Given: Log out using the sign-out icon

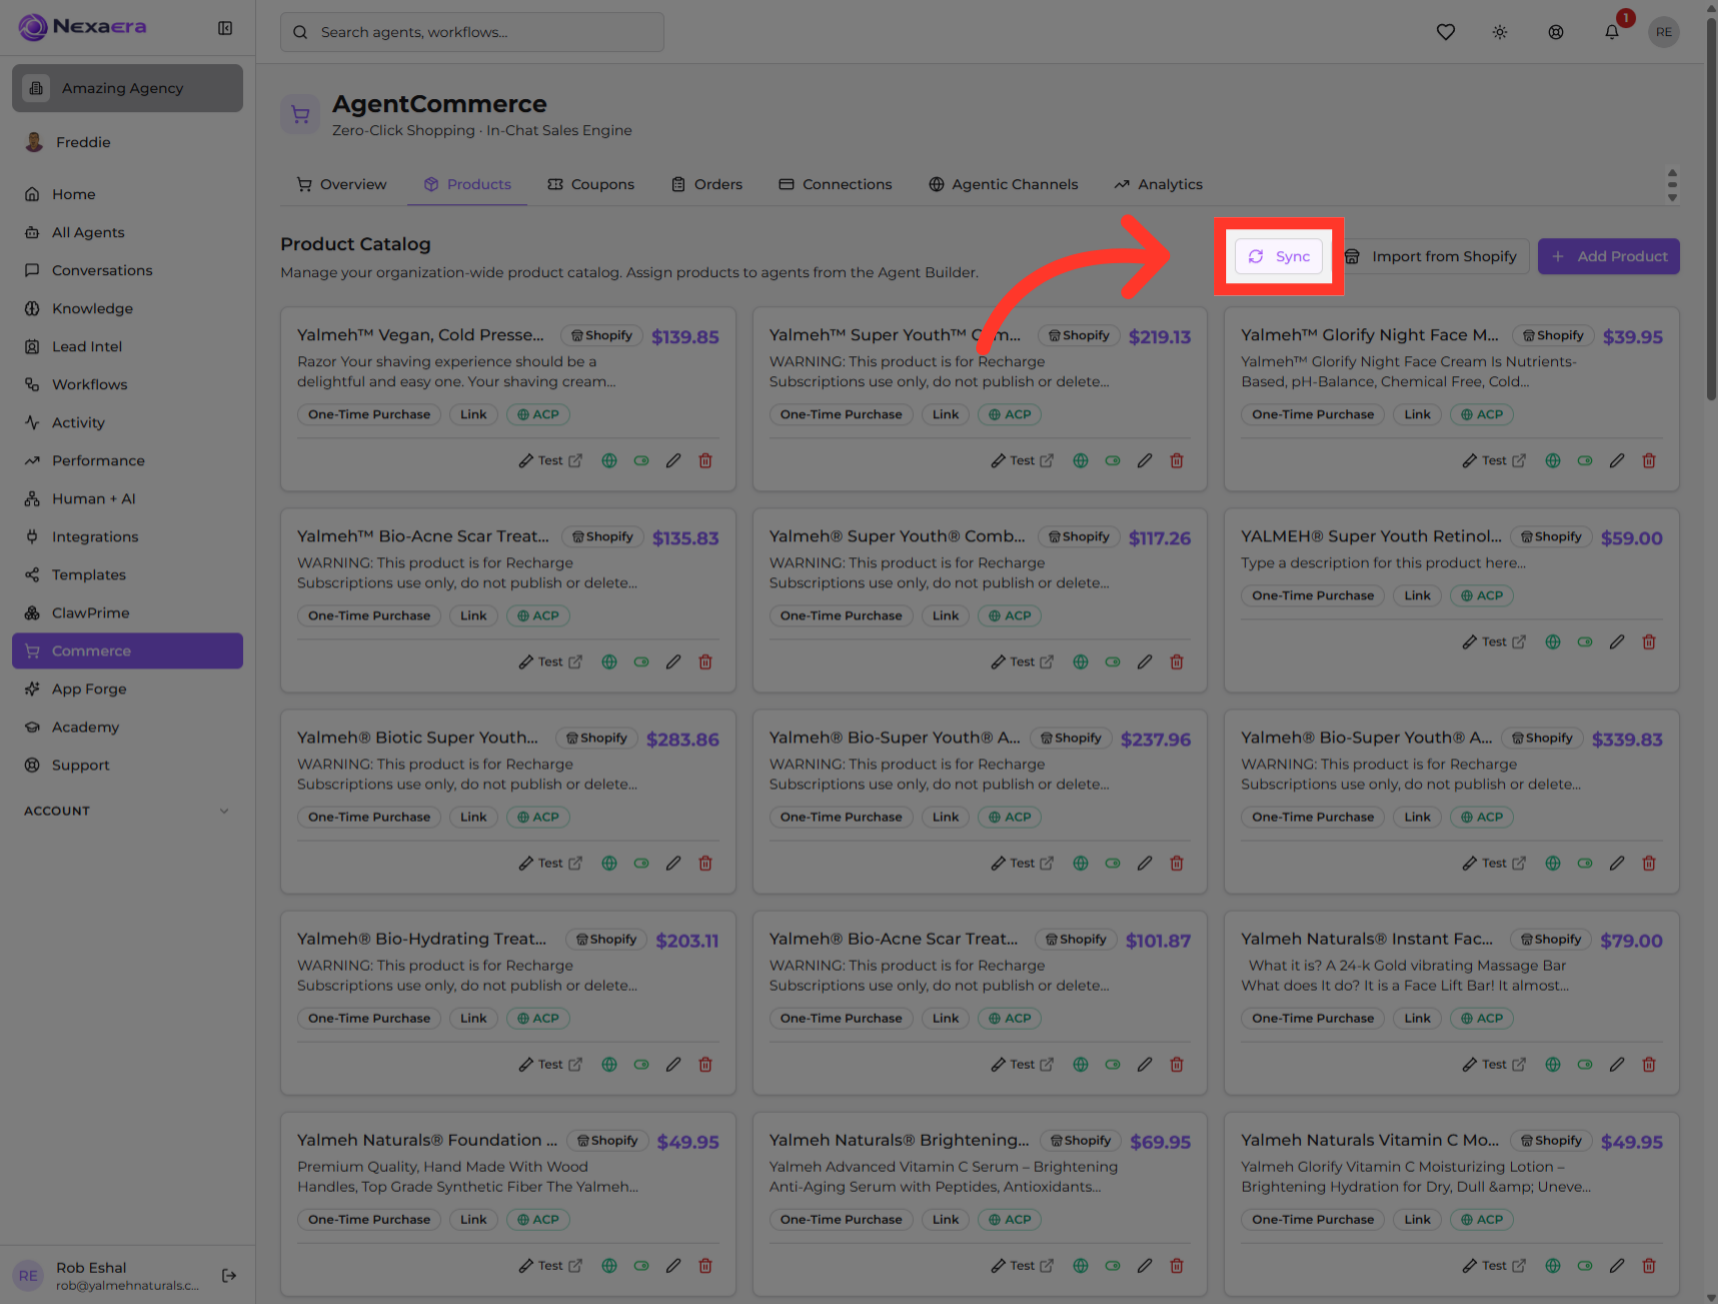Looking at the screenshot, I should 229,1275.
